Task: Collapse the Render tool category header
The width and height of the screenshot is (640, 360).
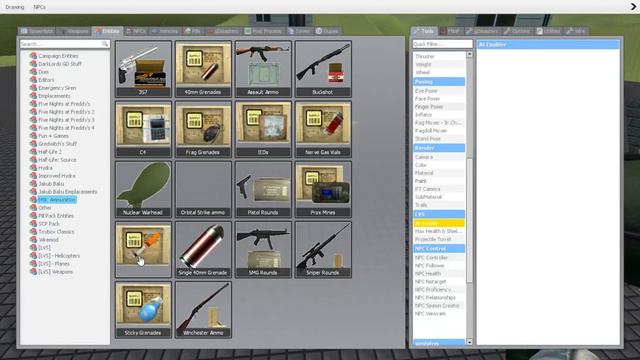Action: 439,148
